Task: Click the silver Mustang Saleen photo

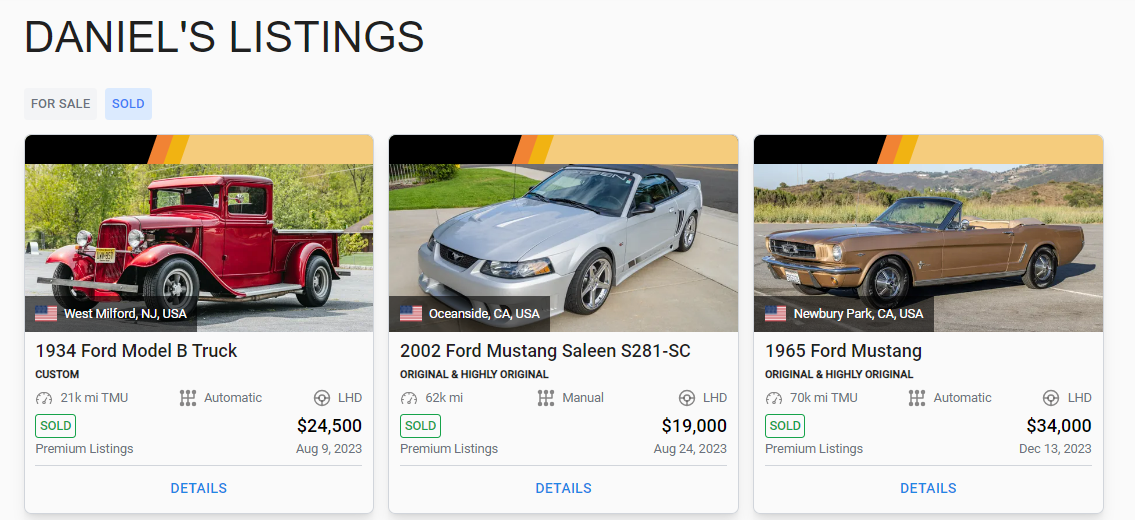Action: 564,235
